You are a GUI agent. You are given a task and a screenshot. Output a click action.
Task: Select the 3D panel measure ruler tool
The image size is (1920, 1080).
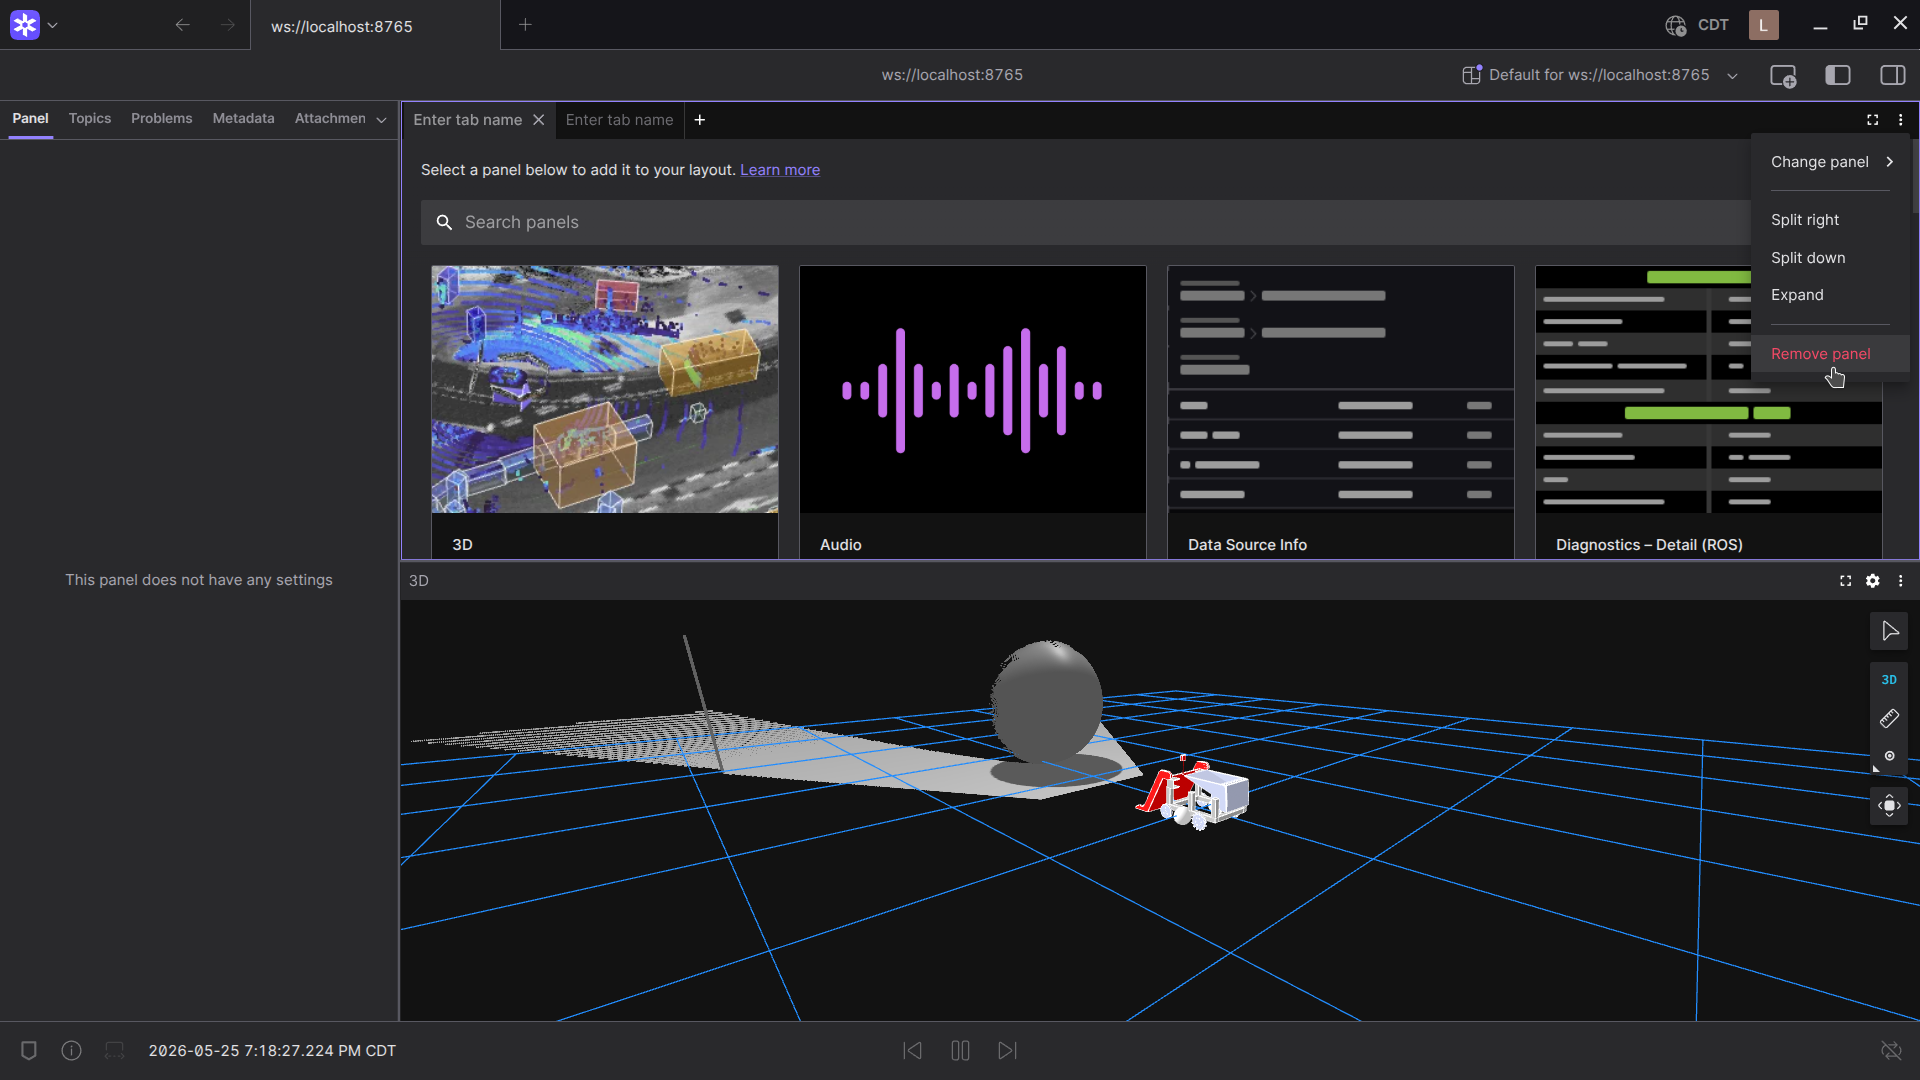1889,718
